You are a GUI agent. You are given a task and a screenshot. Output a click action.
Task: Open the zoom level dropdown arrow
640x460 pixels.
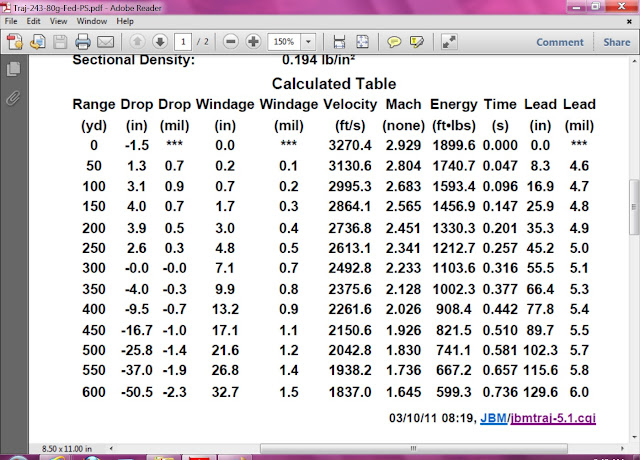308,42
